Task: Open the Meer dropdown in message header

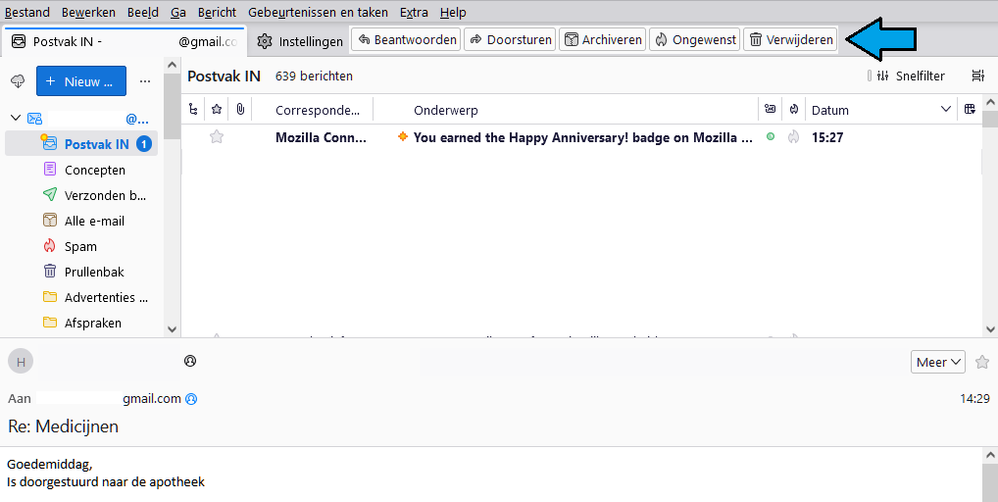Action: (938, 362)
